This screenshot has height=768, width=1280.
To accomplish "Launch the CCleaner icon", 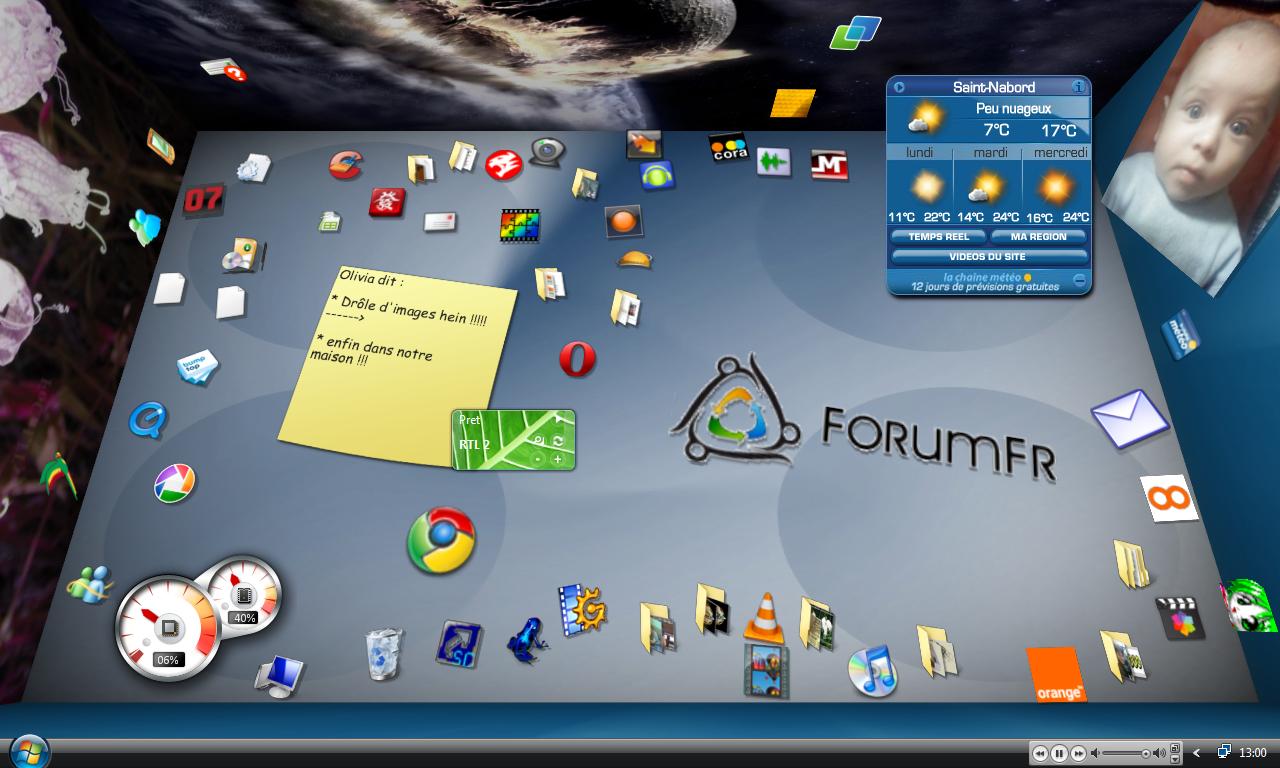I will [x=346, y=164].
